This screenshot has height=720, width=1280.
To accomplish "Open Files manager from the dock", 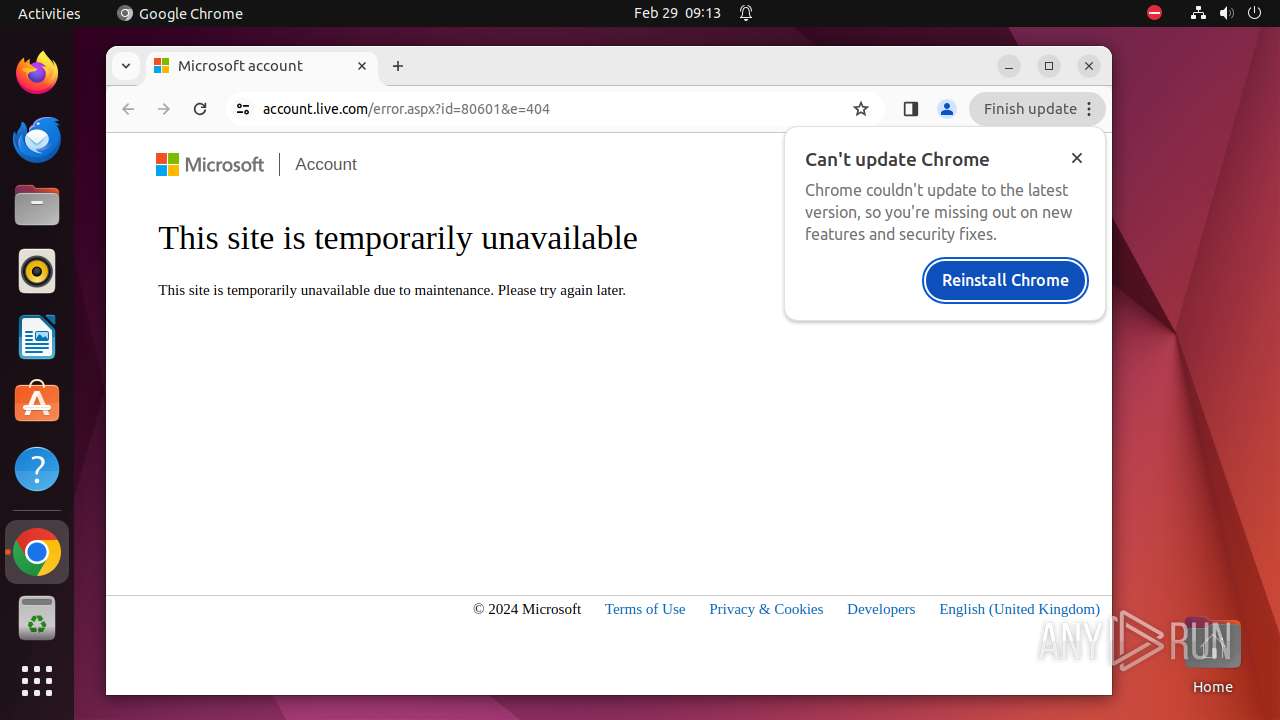I will (37, 205).
